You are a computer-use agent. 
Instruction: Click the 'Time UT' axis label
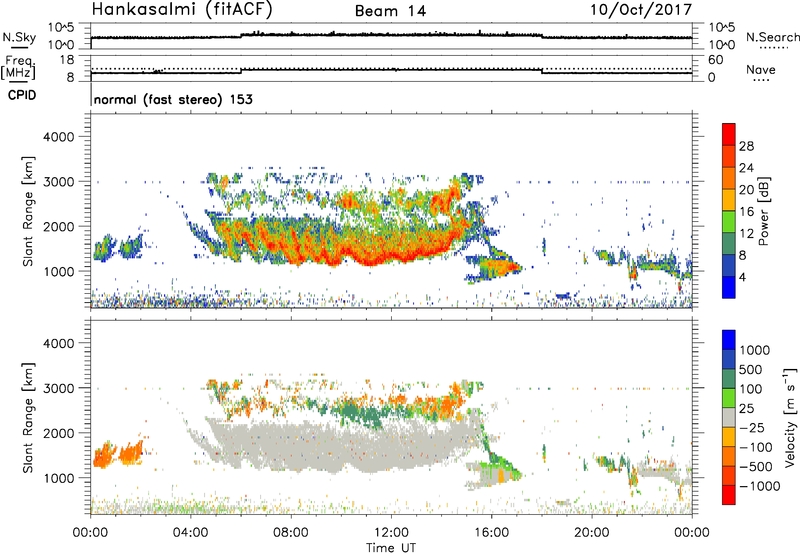click(391, 548)
